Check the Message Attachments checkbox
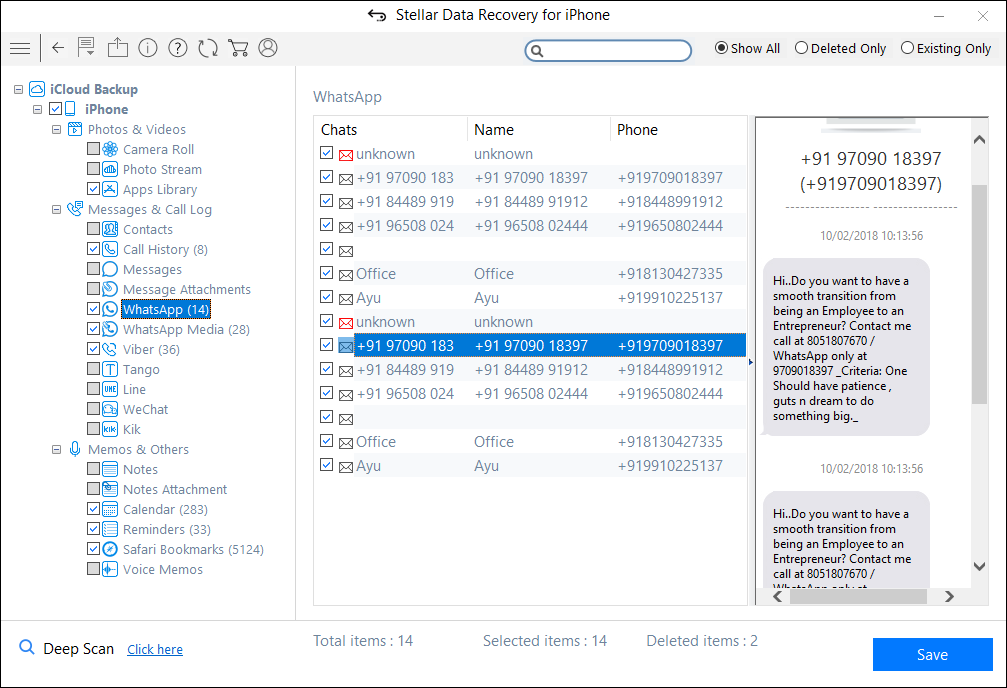This screenshot has height=688, width=1007. (x=93, y=288)
